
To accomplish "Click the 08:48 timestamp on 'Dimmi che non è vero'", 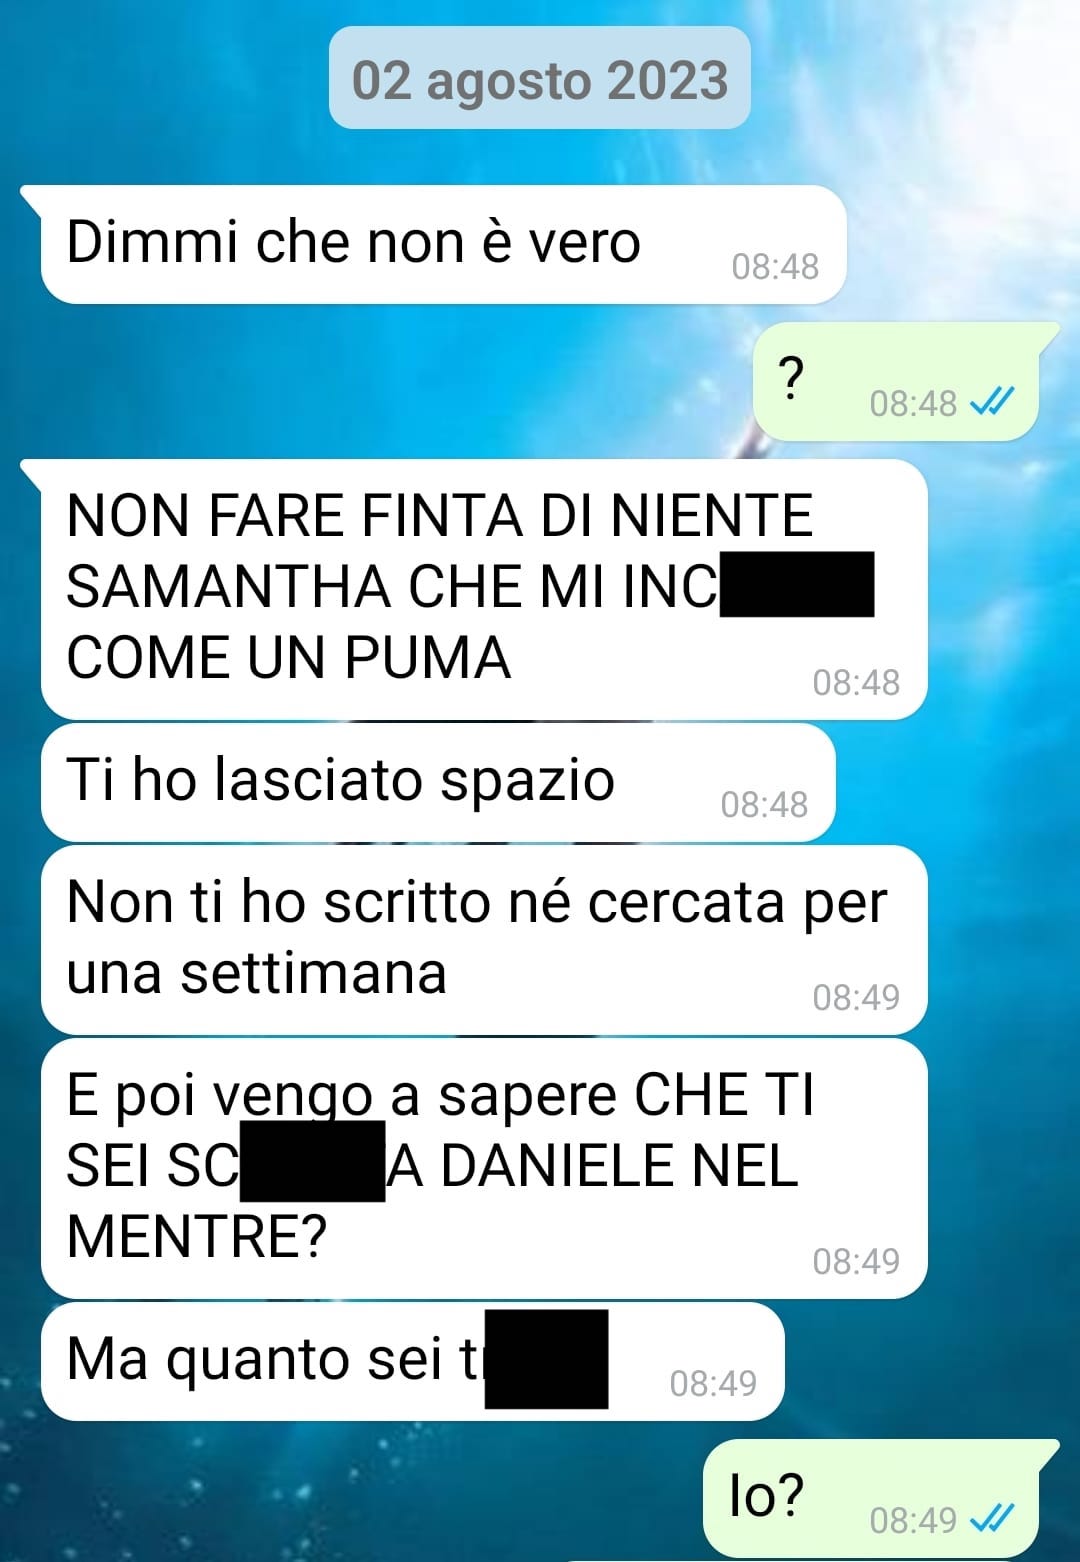I will [x=775, y=267].
